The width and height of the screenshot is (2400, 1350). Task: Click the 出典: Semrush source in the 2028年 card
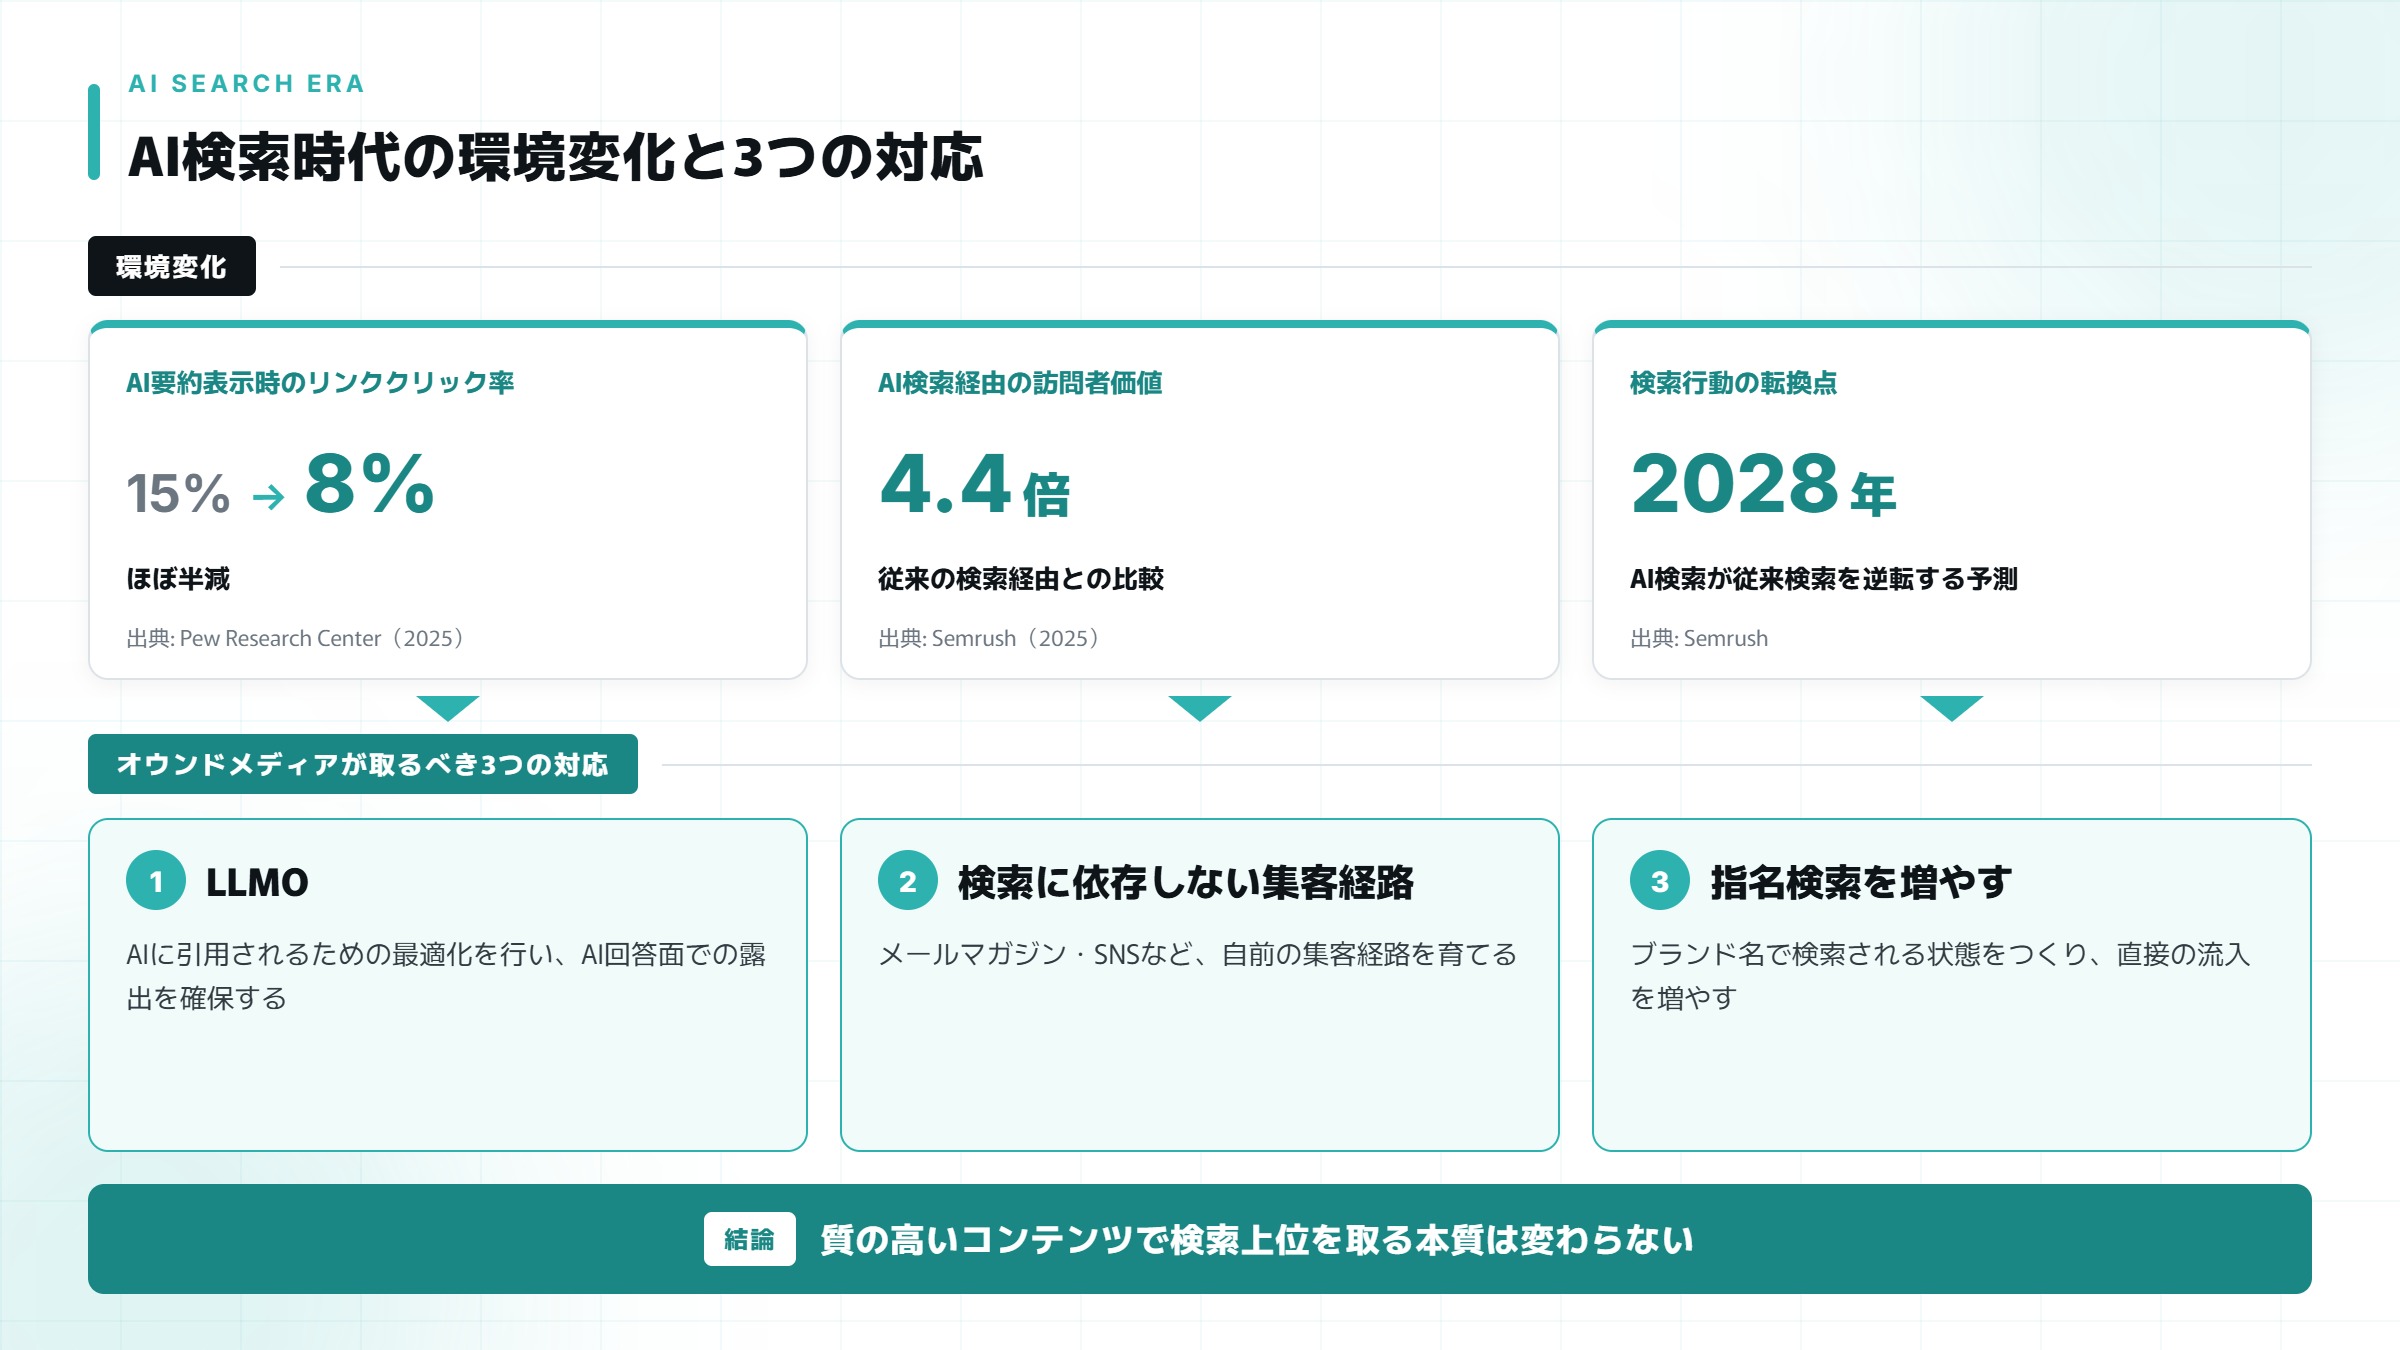1699,638
